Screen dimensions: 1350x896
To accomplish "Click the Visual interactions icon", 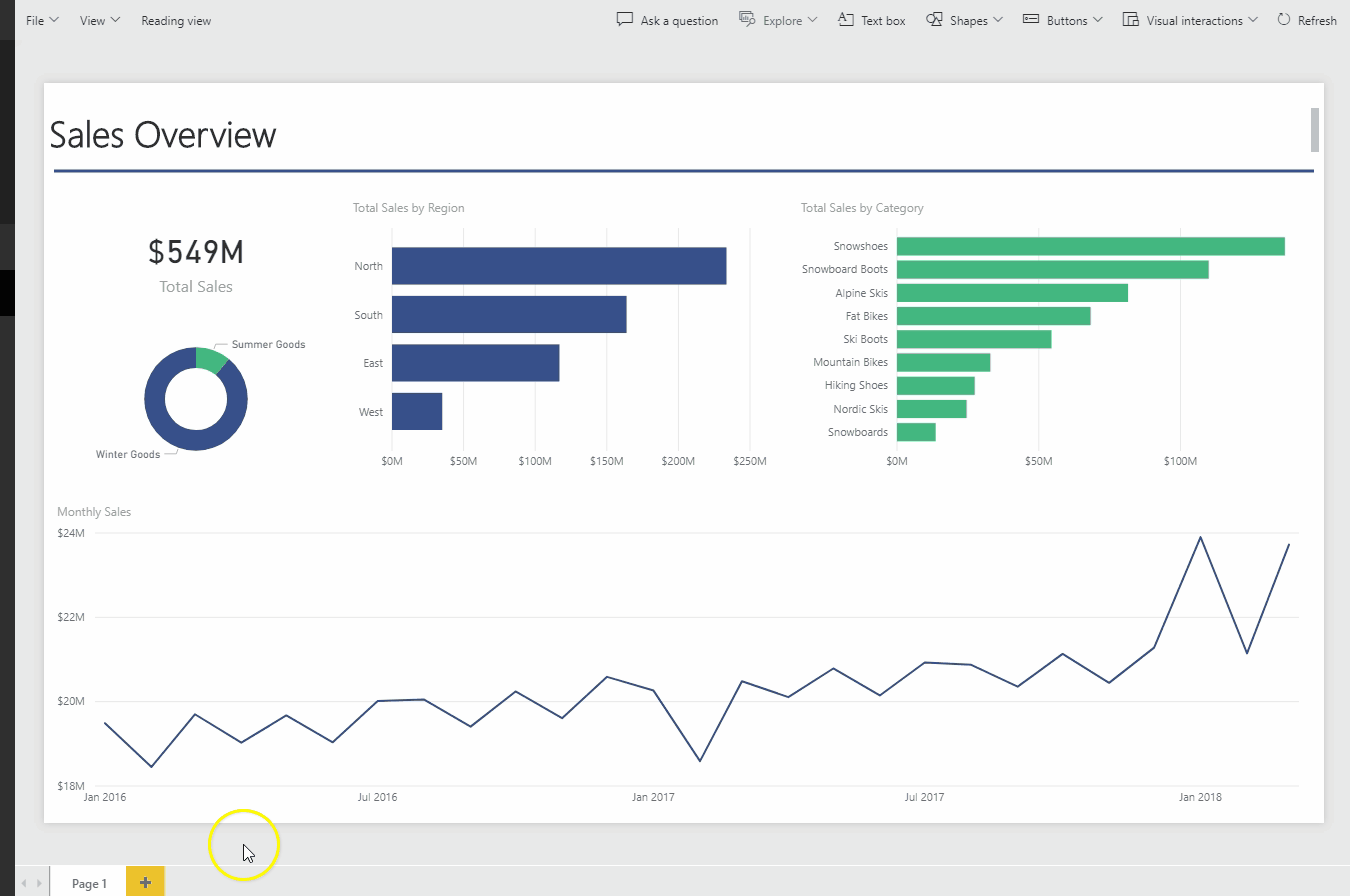I will click(1131, 19).
